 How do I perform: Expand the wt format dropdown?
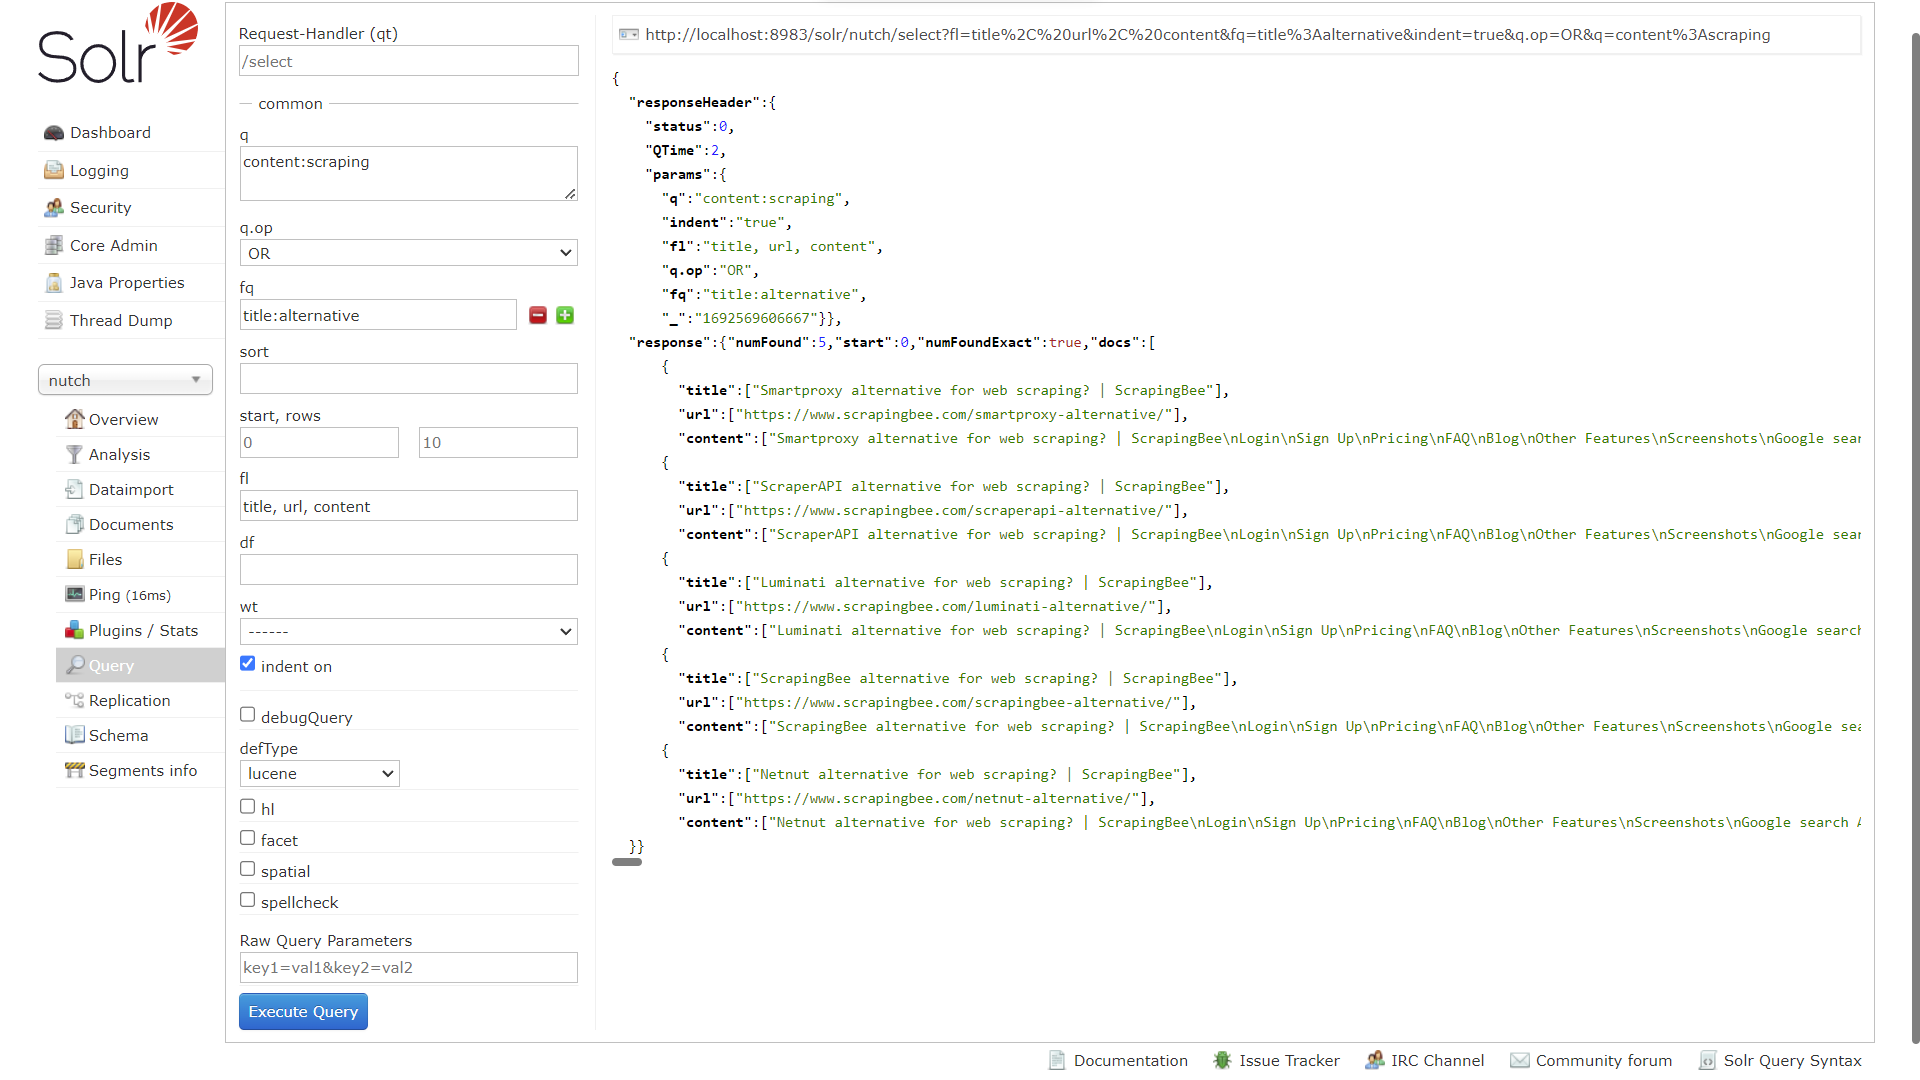pos(407,632)
